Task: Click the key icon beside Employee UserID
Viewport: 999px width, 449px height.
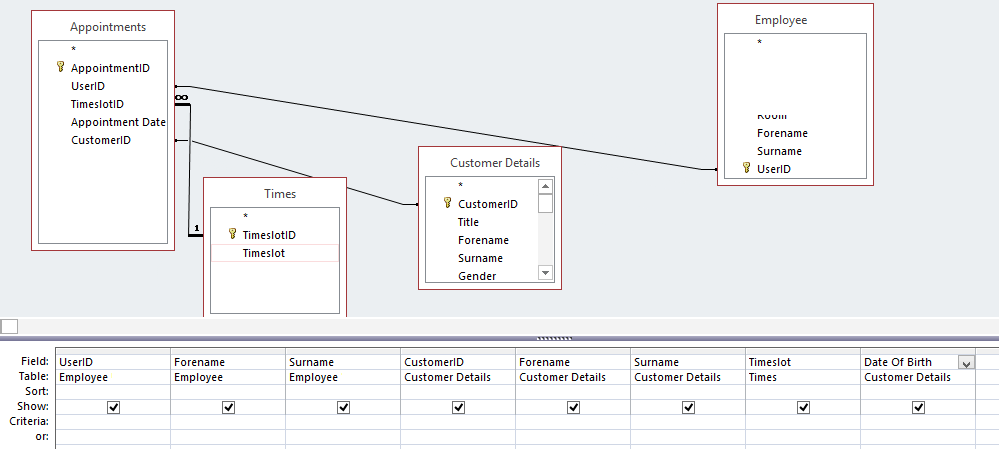Action: 746,169
